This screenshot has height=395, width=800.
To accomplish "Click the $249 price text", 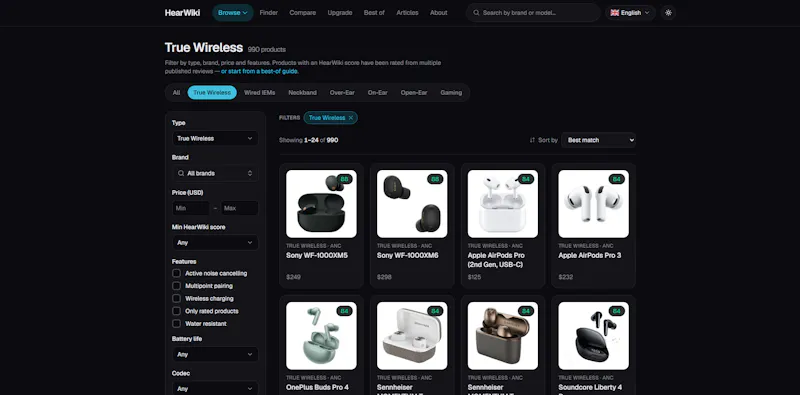I will coord(293,277).
